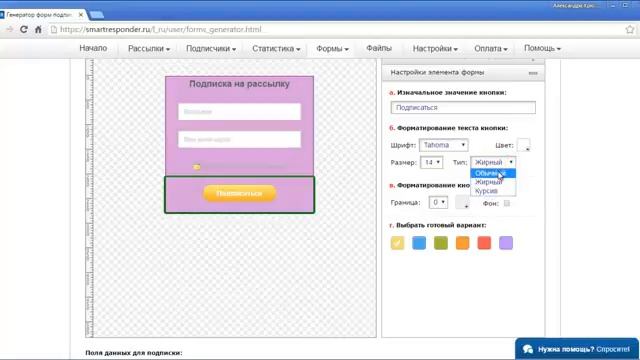The width and height of the screenshot is (640, 360).
Task: Edit the button value field Подписаться
Action: coord(463,107)
